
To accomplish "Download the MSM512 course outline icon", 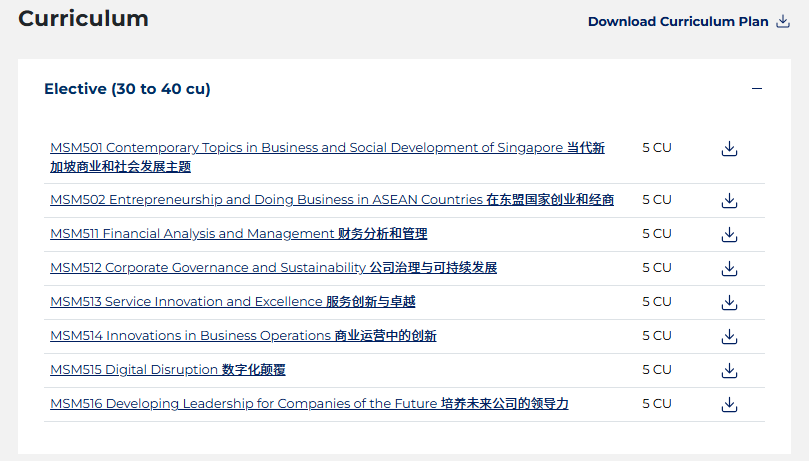I will click(729, 268).
